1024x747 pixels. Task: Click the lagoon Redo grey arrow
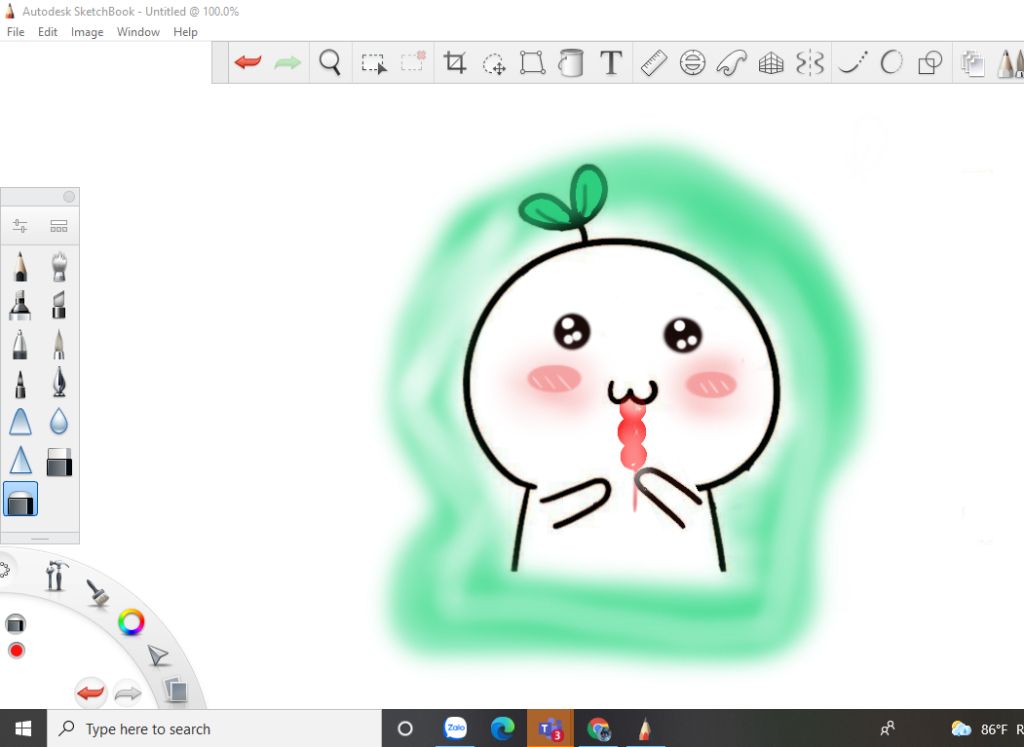128,693
